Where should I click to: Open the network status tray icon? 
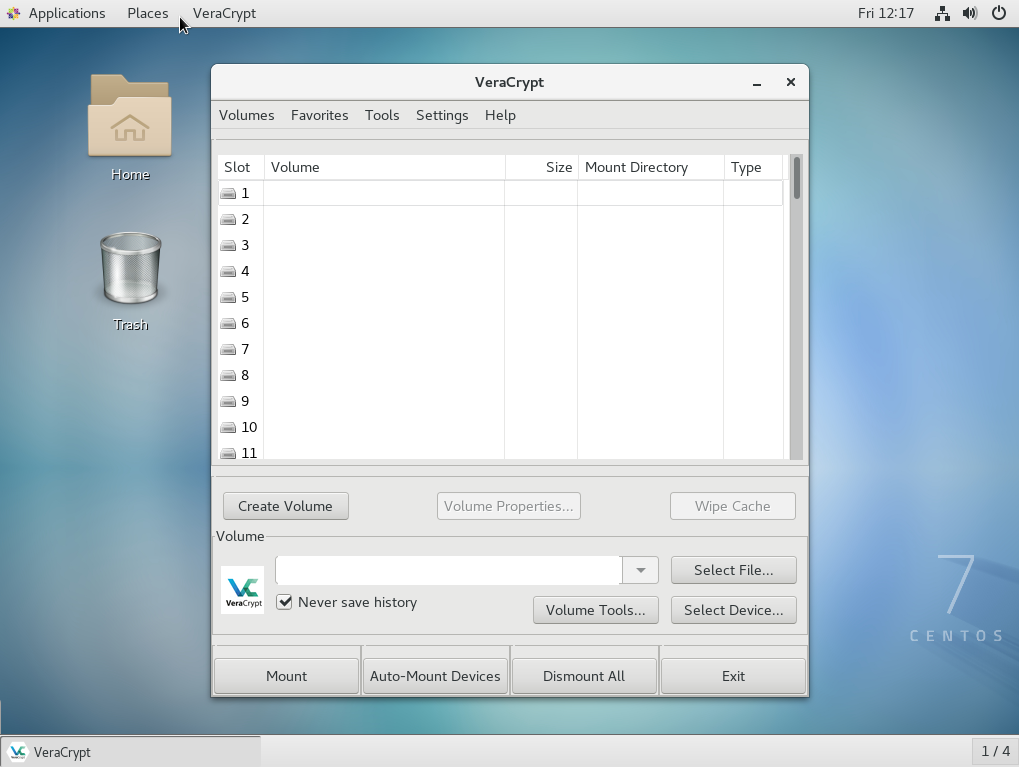[942, 13]
